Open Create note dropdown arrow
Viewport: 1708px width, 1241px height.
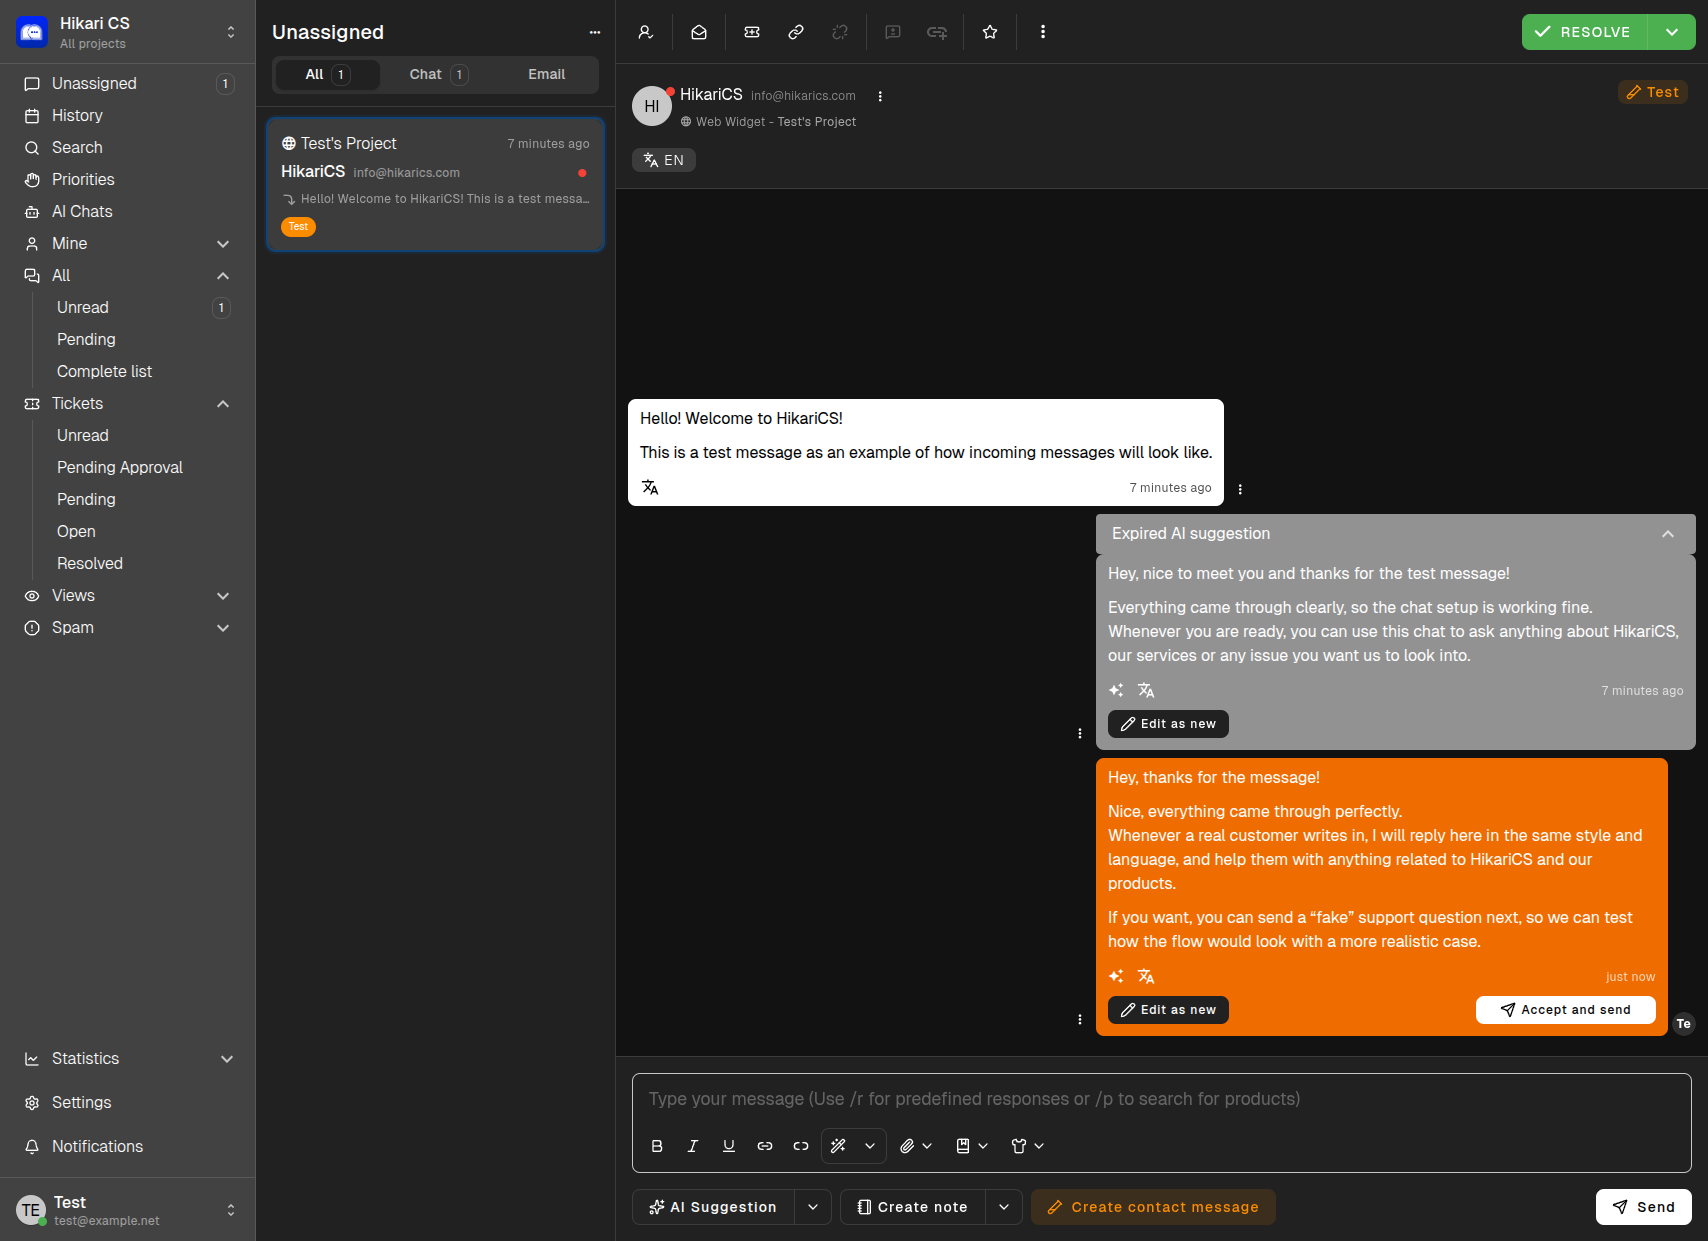click(x=1004, y=1207)
